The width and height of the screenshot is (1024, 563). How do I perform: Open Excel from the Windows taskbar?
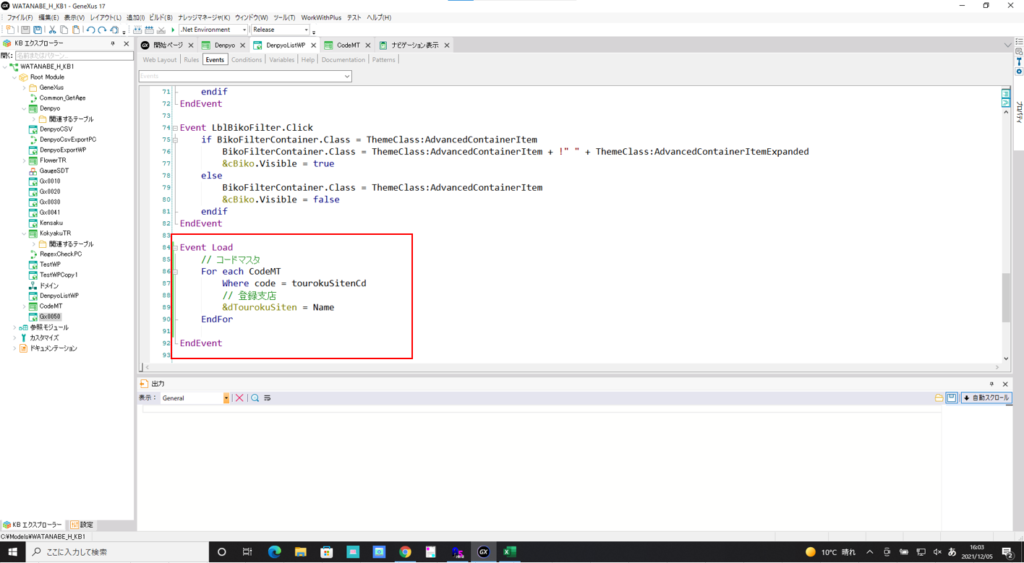pyautogui.click(x=509, y=552)
